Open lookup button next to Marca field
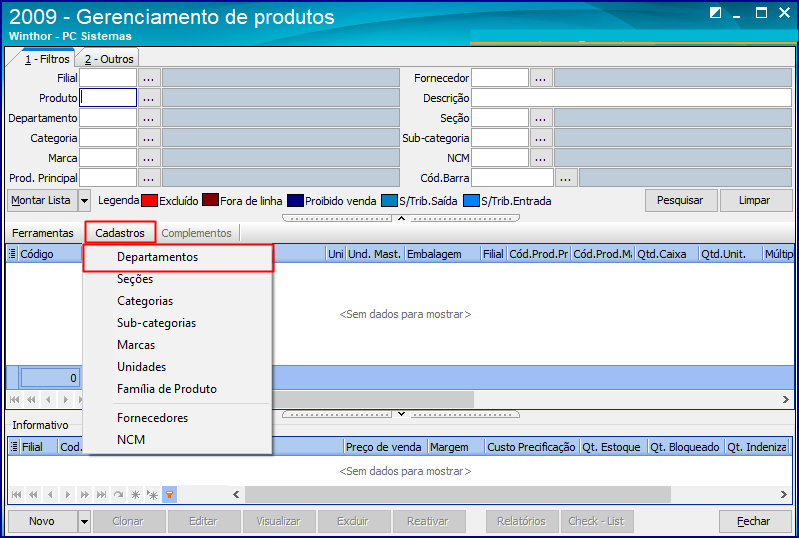This screenshot has height=538, width=799. point(149,158)
